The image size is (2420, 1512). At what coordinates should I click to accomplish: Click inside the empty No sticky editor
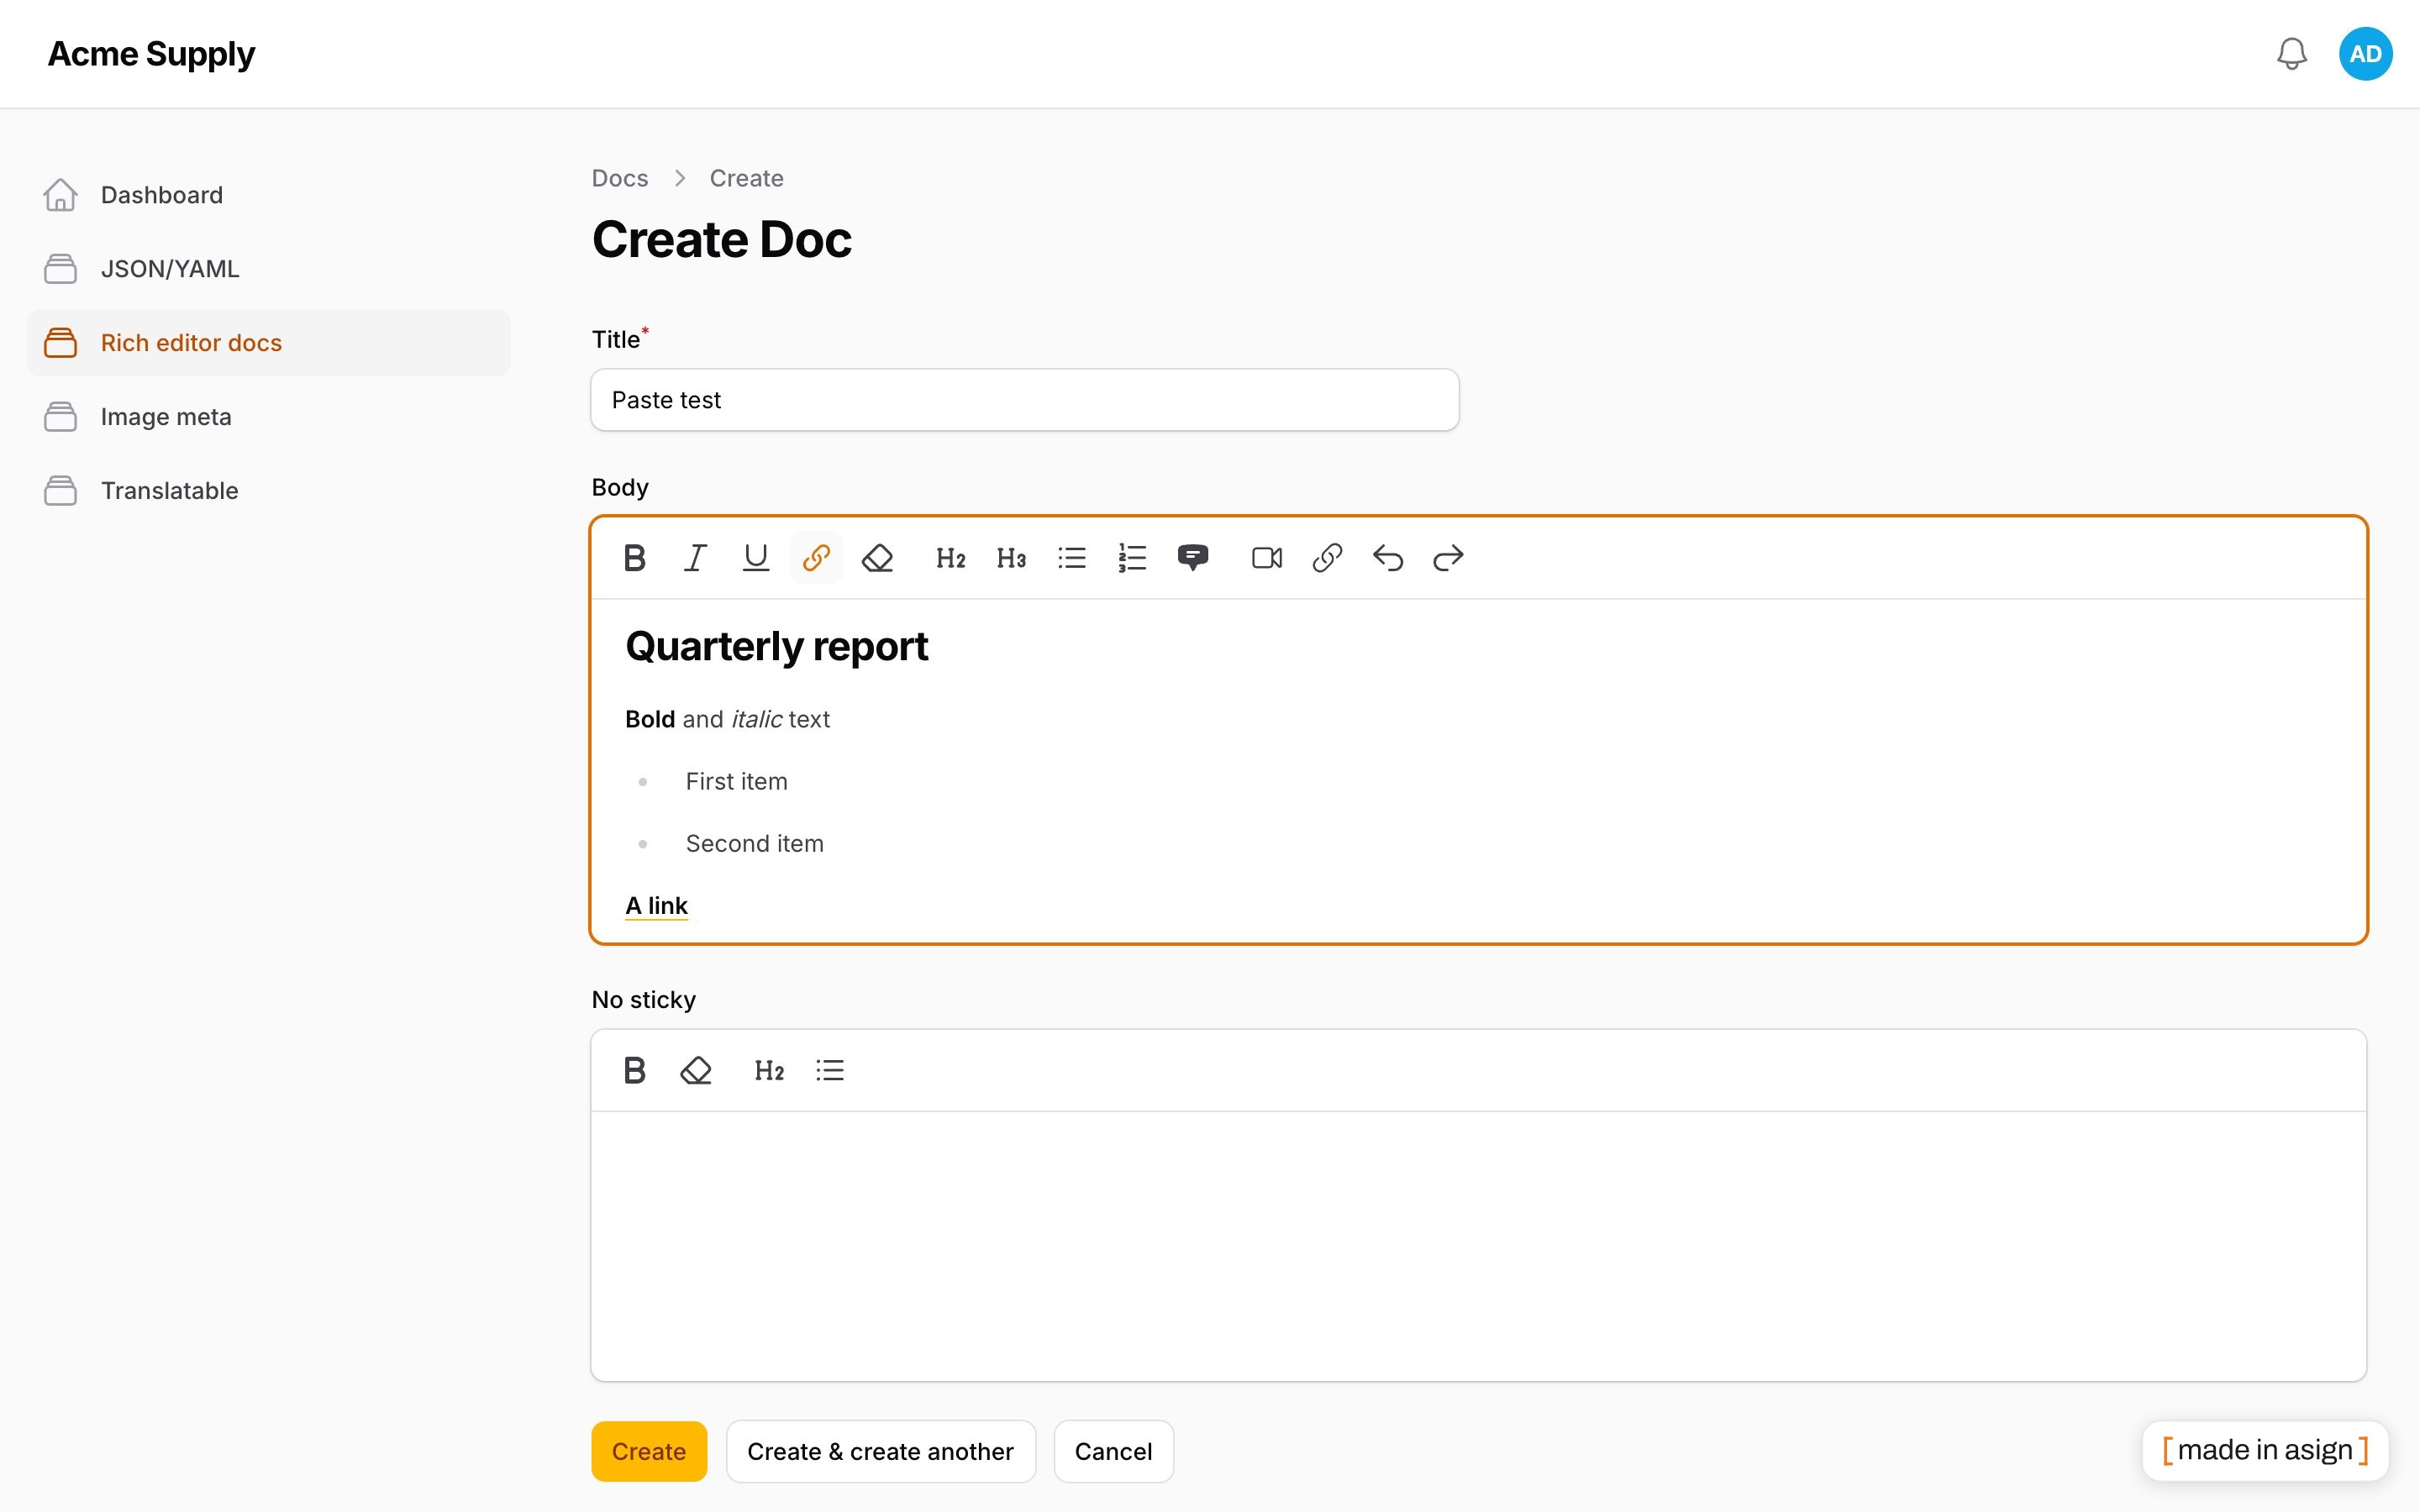tap(1478, 1246)
